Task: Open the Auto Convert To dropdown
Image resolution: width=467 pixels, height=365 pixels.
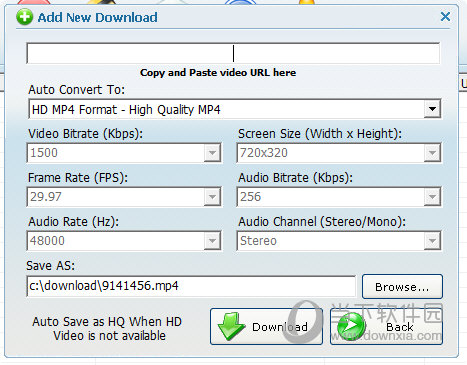Action: [432, 109]
